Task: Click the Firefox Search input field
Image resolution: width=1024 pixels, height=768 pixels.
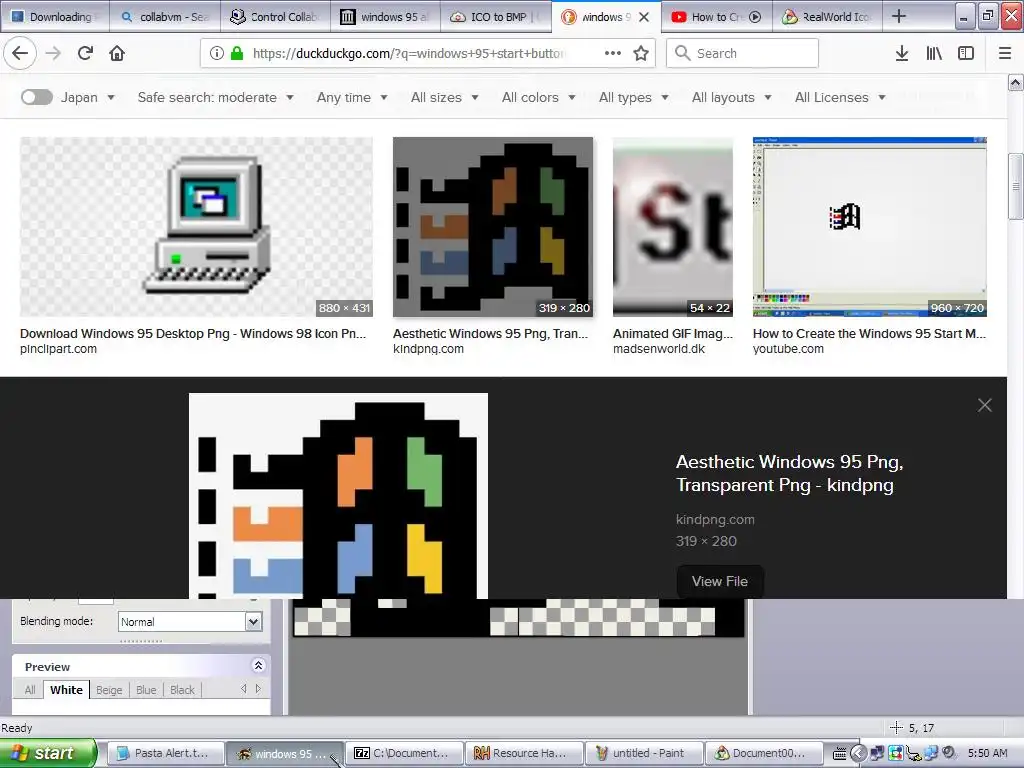Action: (742, 53)
